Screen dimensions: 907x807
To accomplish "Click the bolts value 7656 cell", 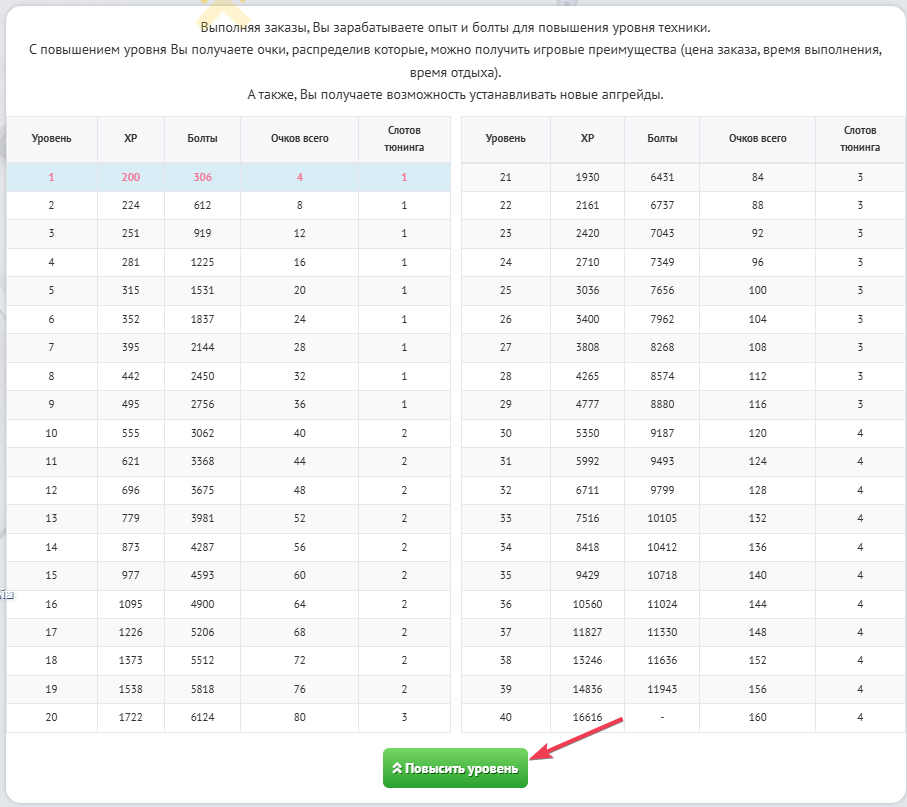I will click(662, 290).
